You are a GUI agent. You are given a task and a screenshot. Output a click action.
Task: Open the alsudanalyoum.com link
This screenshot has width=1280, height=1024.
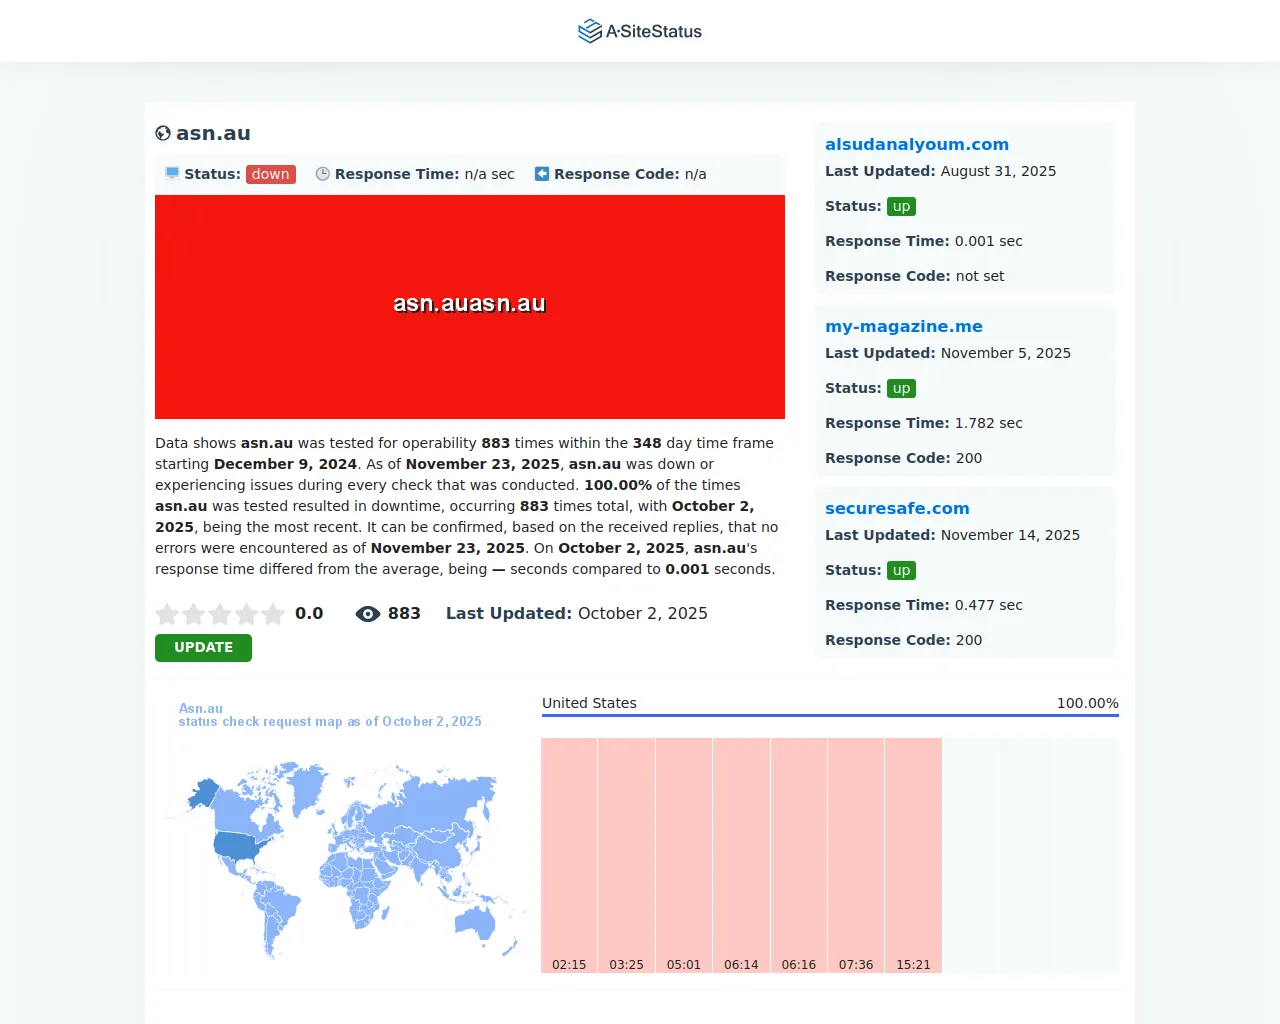(x=916, y=144)
